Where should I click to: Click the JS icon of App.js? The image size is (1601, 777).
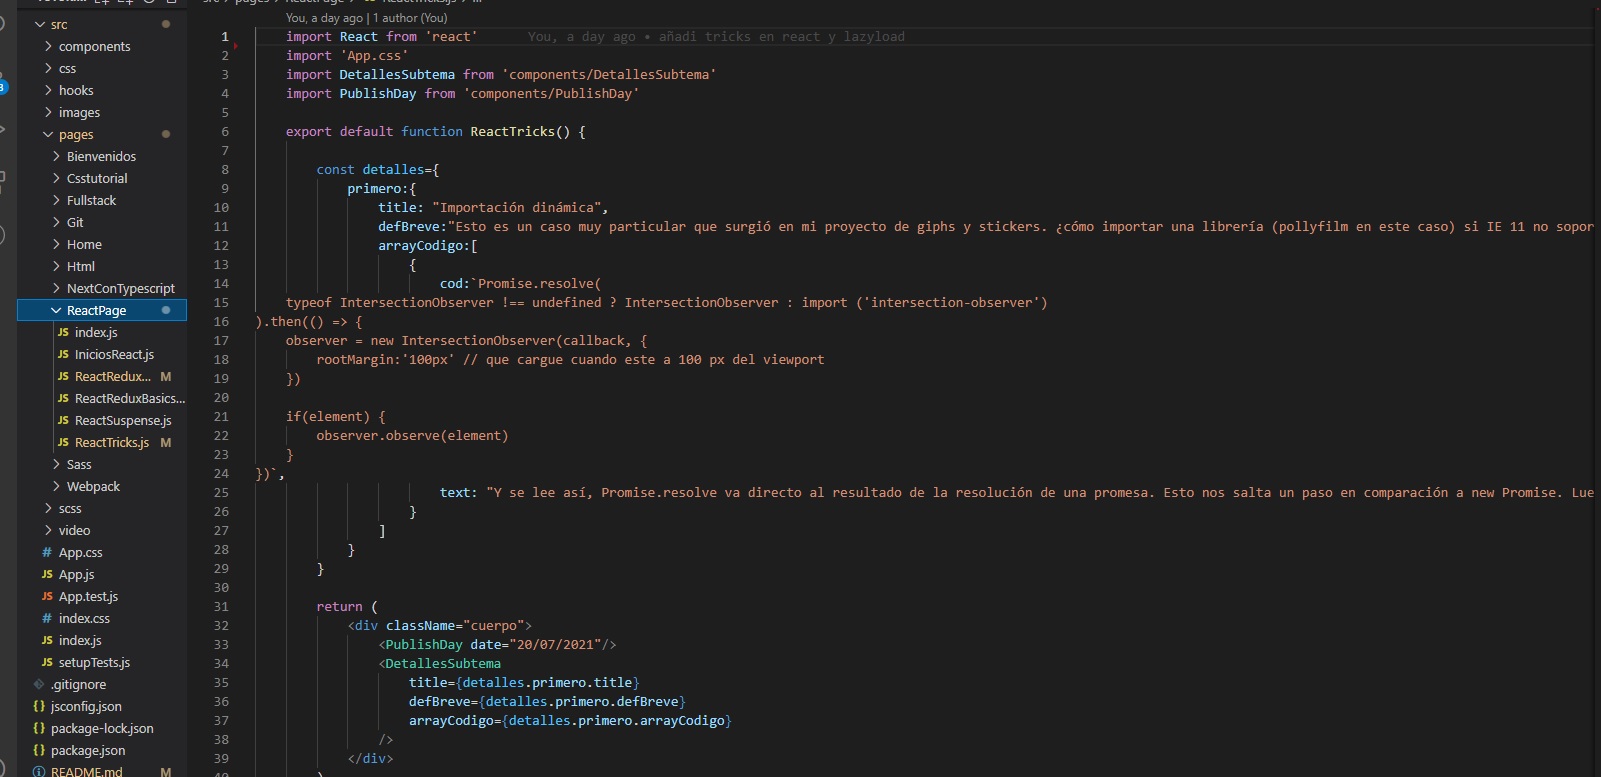click(x=47, y=574)
